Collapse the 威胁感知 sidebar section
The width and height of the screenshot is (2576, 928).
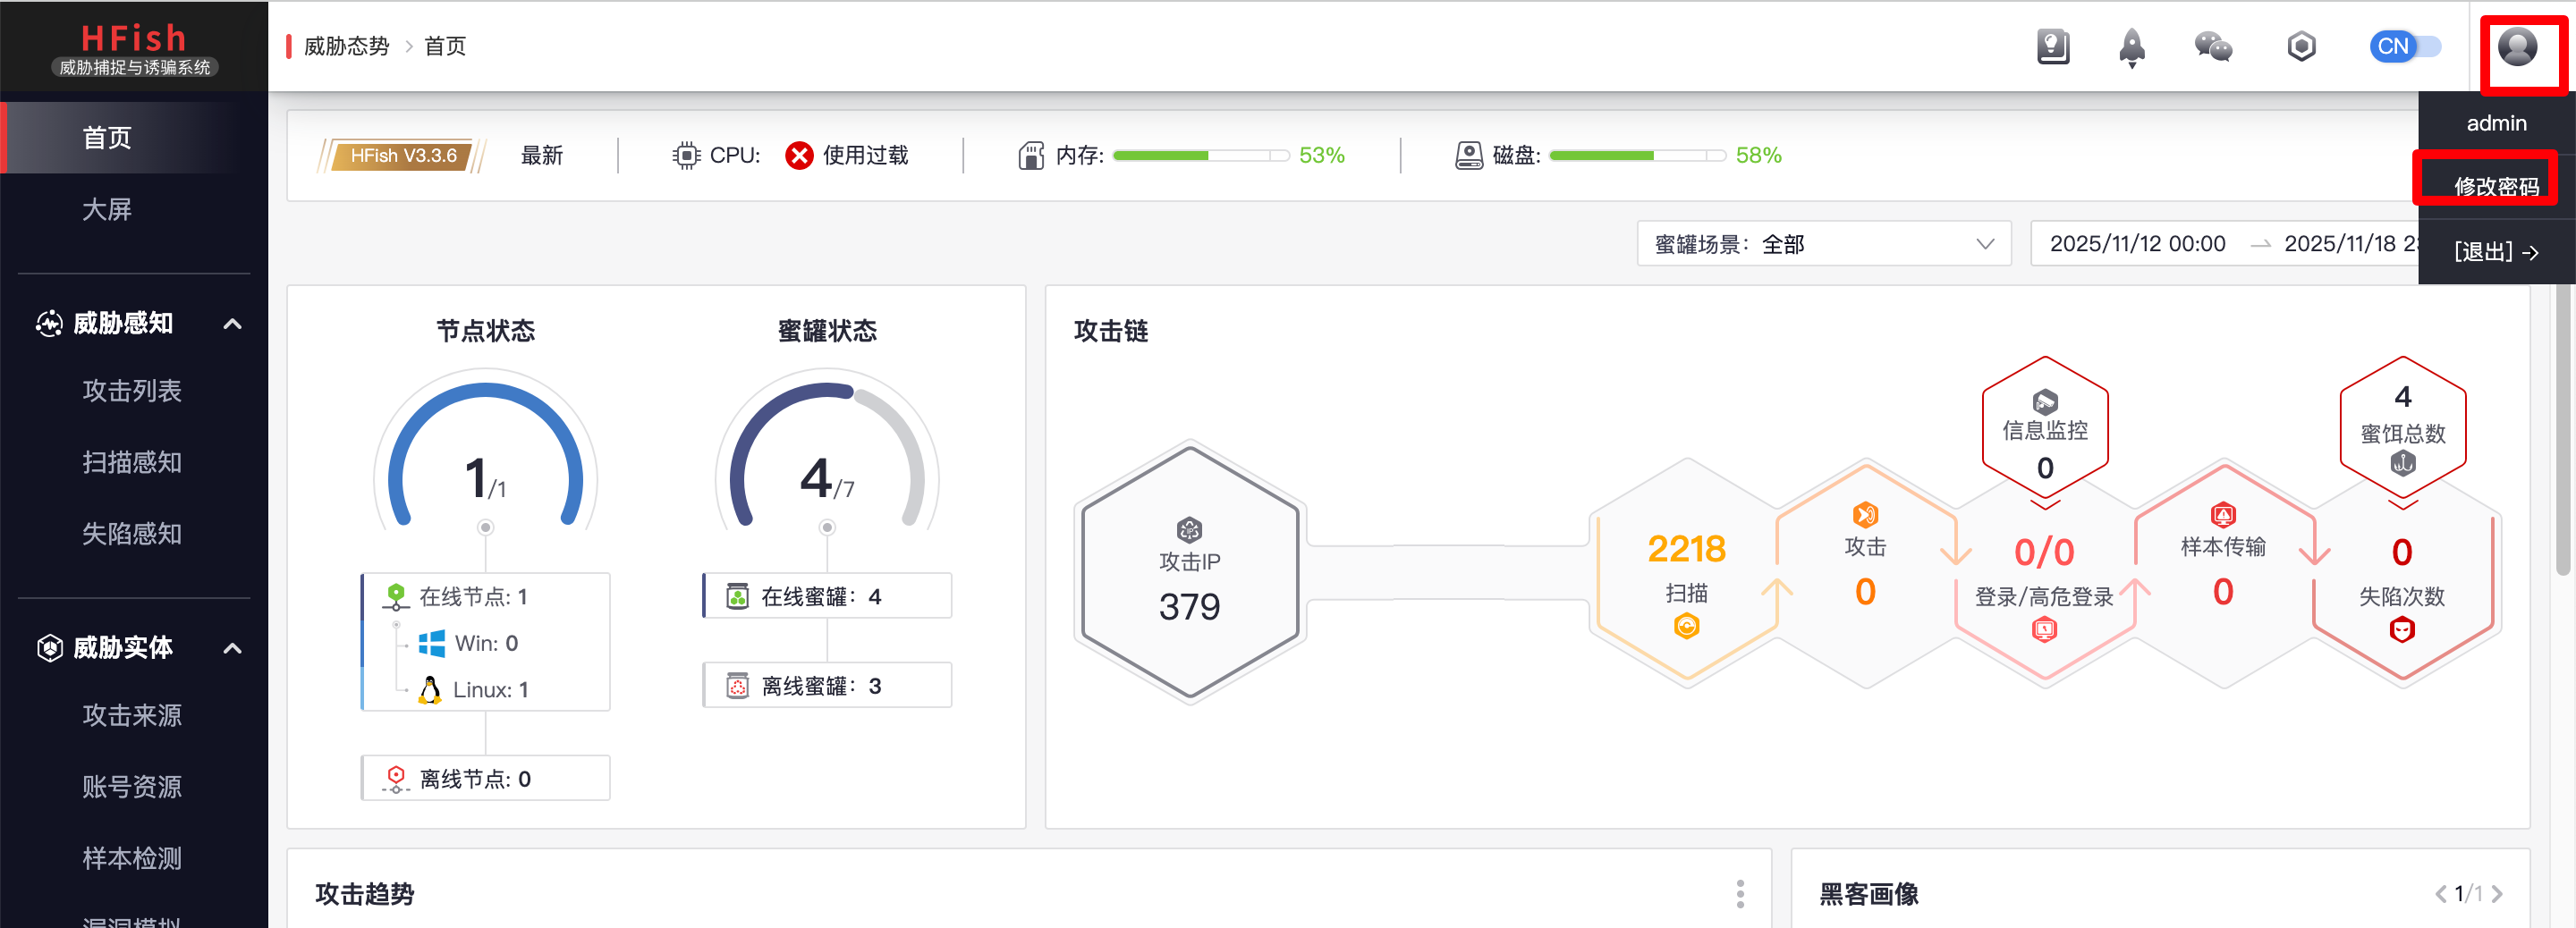click(x=233, y=323)
